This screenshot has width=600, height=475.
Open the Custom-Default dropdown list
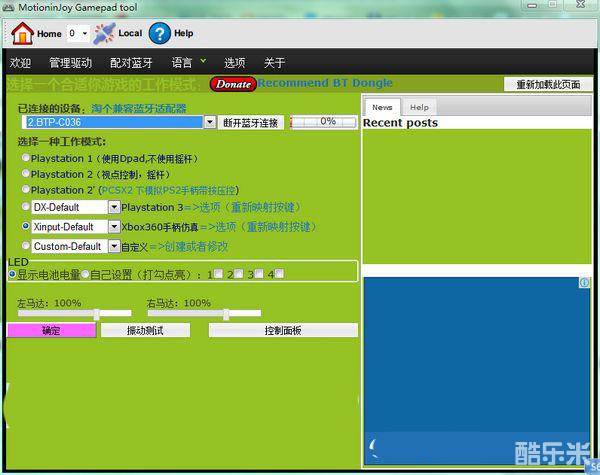click(x=114, y=246)
